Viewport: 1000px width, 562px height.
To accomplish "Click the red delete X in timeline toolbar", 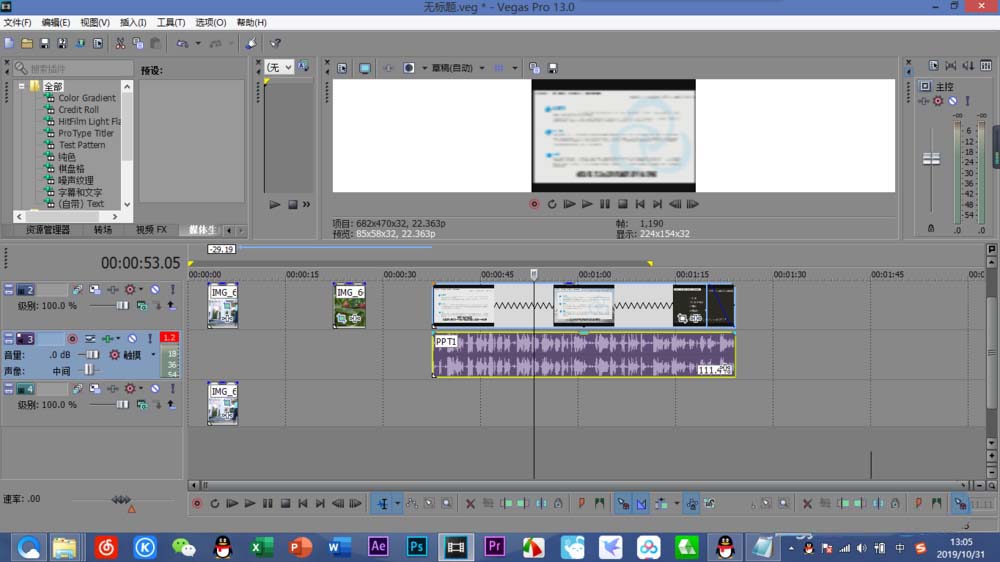I will 470,504.
